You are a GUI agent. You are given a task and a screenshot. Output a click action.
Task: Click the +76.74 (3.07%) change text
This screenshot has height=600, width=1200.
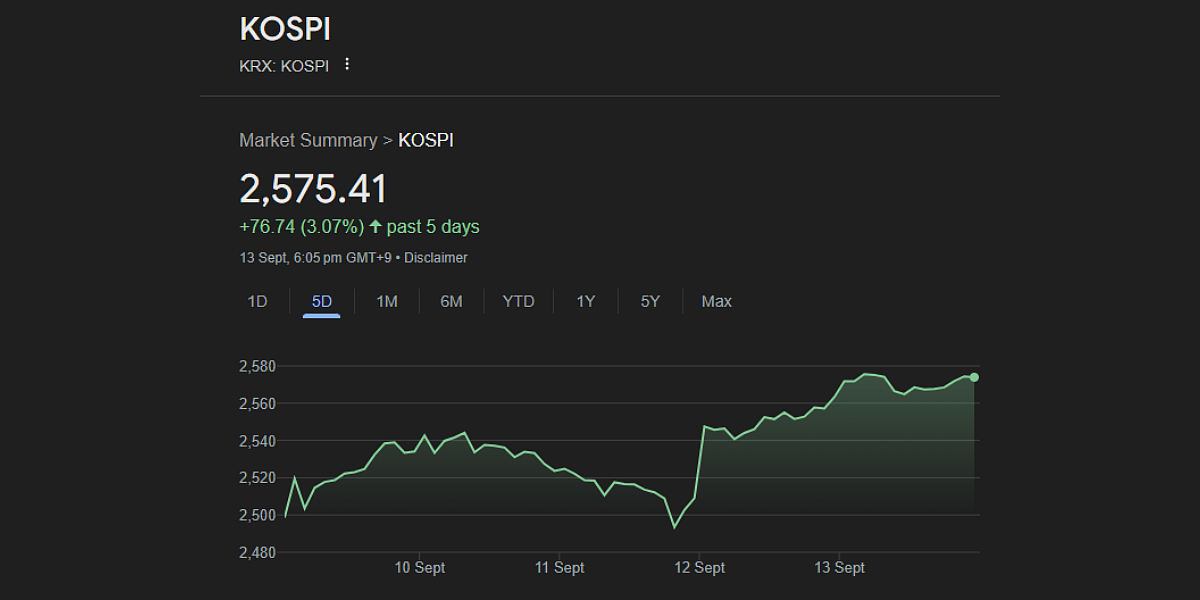[x=302, y=227]
